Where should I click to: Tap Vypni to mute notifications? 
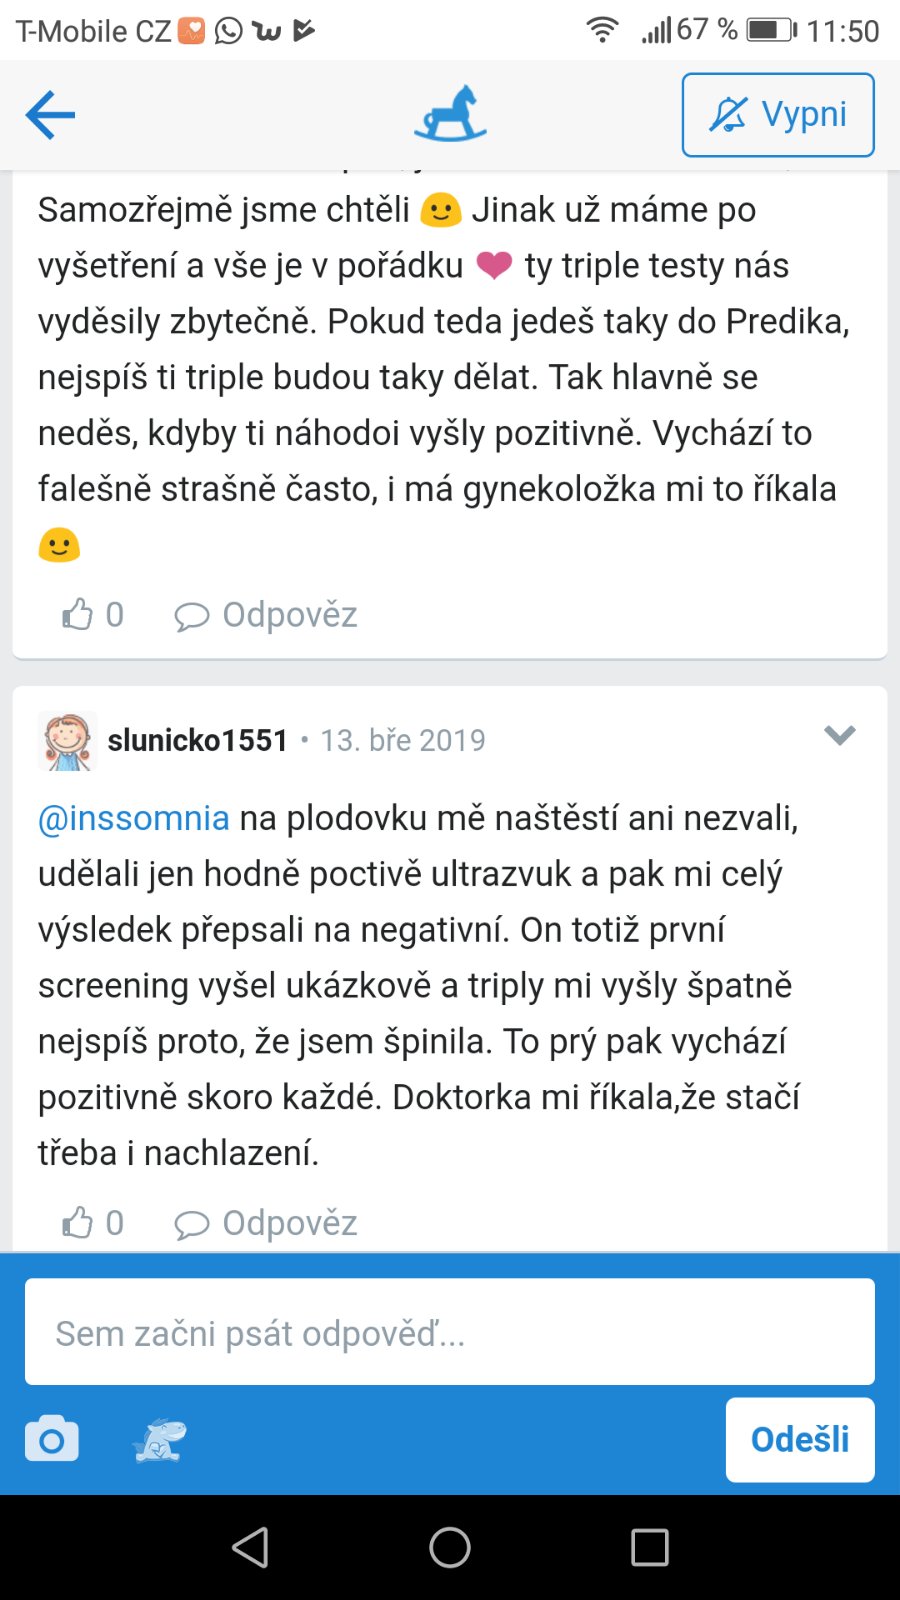[x=778, y=115]
